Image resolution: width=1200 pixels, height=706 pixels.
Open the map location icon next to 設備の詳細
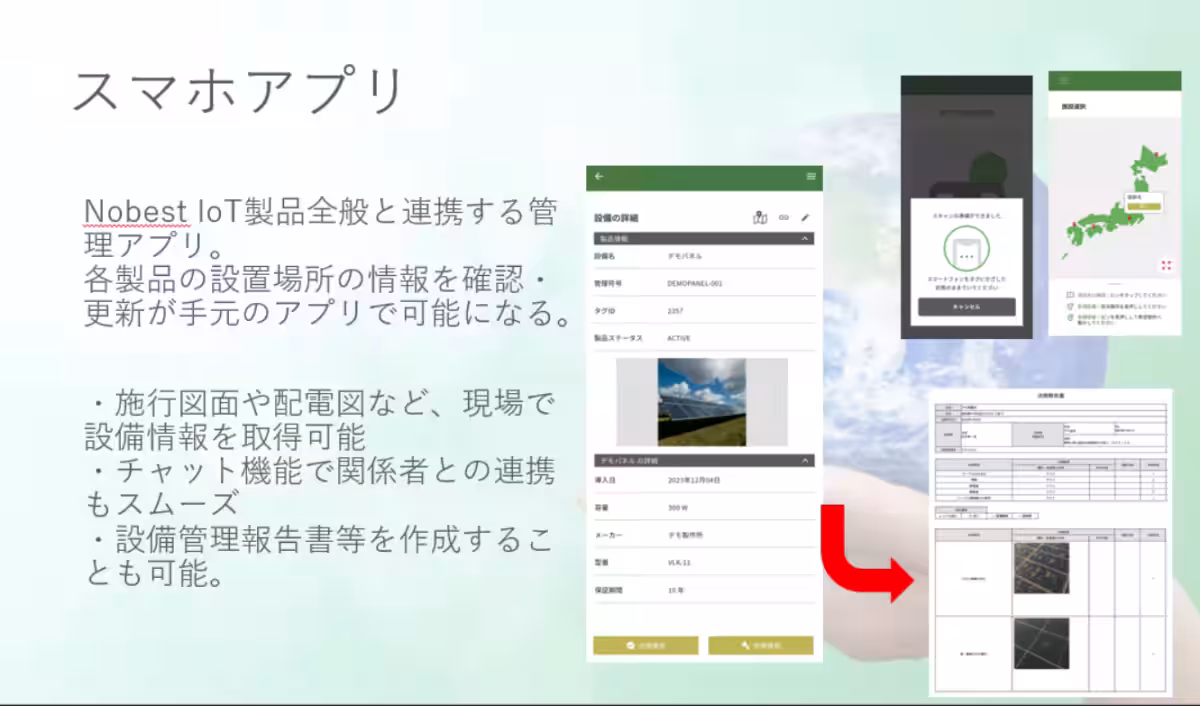pyautogui.click(x=760, y=218)
